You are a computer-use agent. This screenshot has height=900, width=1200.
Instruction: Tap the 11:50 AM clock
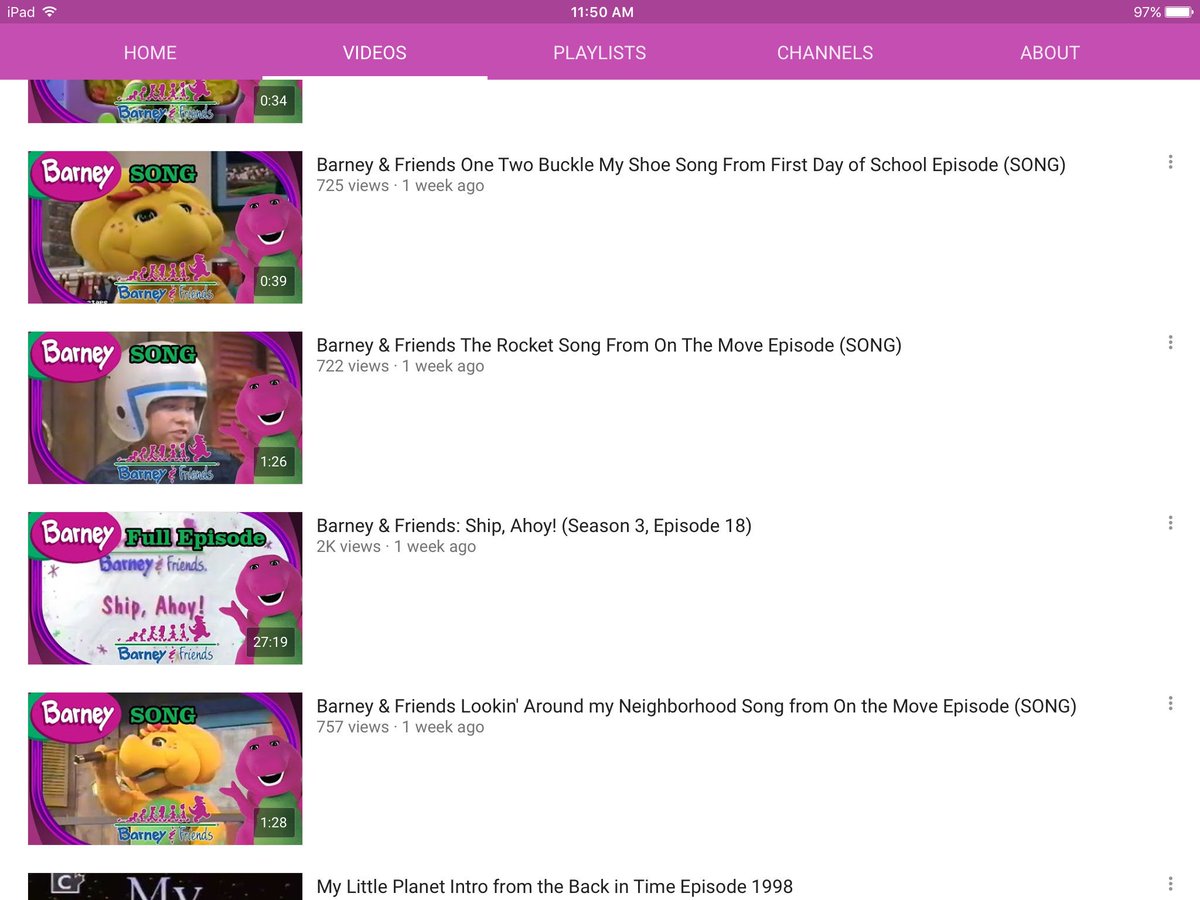pos(602,12)
